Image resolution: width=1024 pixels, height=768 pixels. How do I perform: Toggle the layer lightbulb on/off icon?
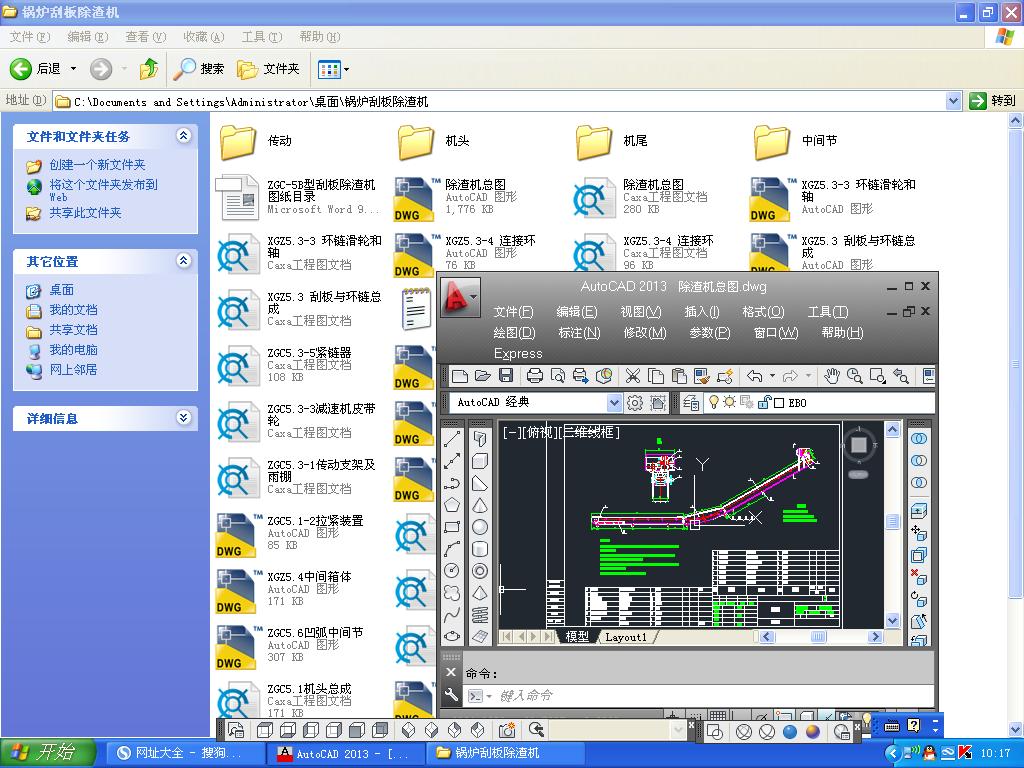[x=713, y=401]
